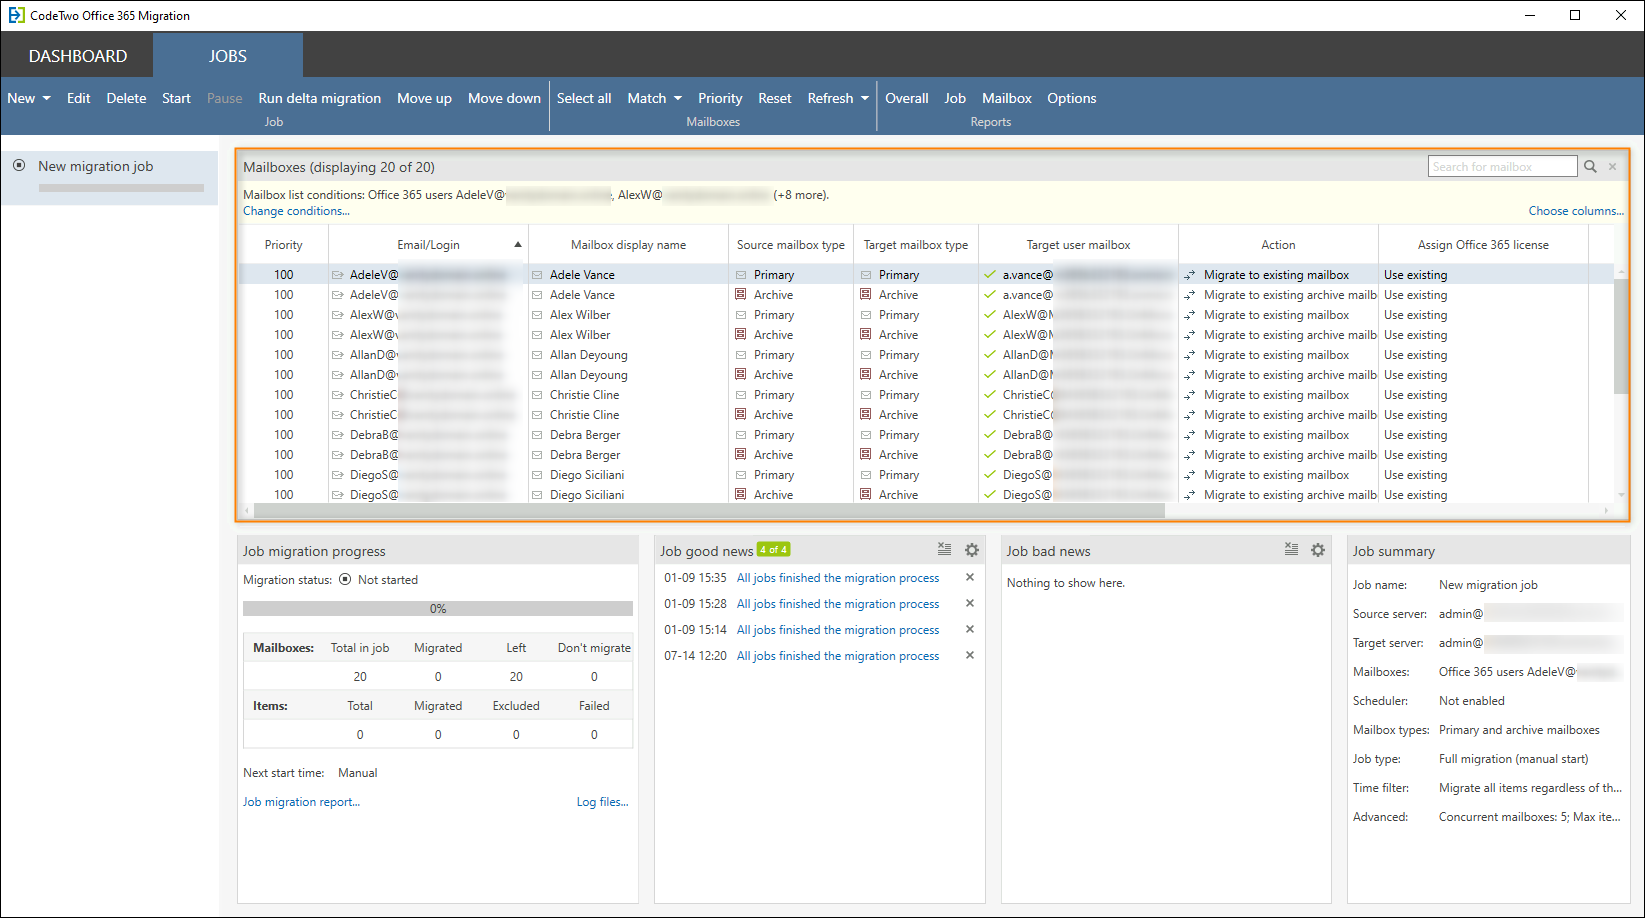
Task: Click the 4 of 4 good news badge
Action: point(773,549)
